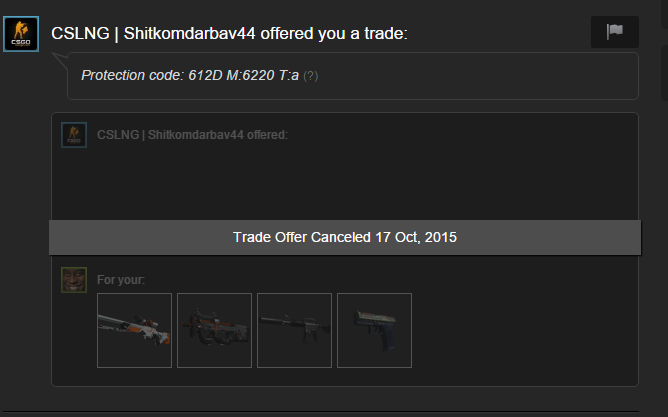Click the (?) help beside the protection code
This screenshot has height=417, width=668.
[311, 76]
